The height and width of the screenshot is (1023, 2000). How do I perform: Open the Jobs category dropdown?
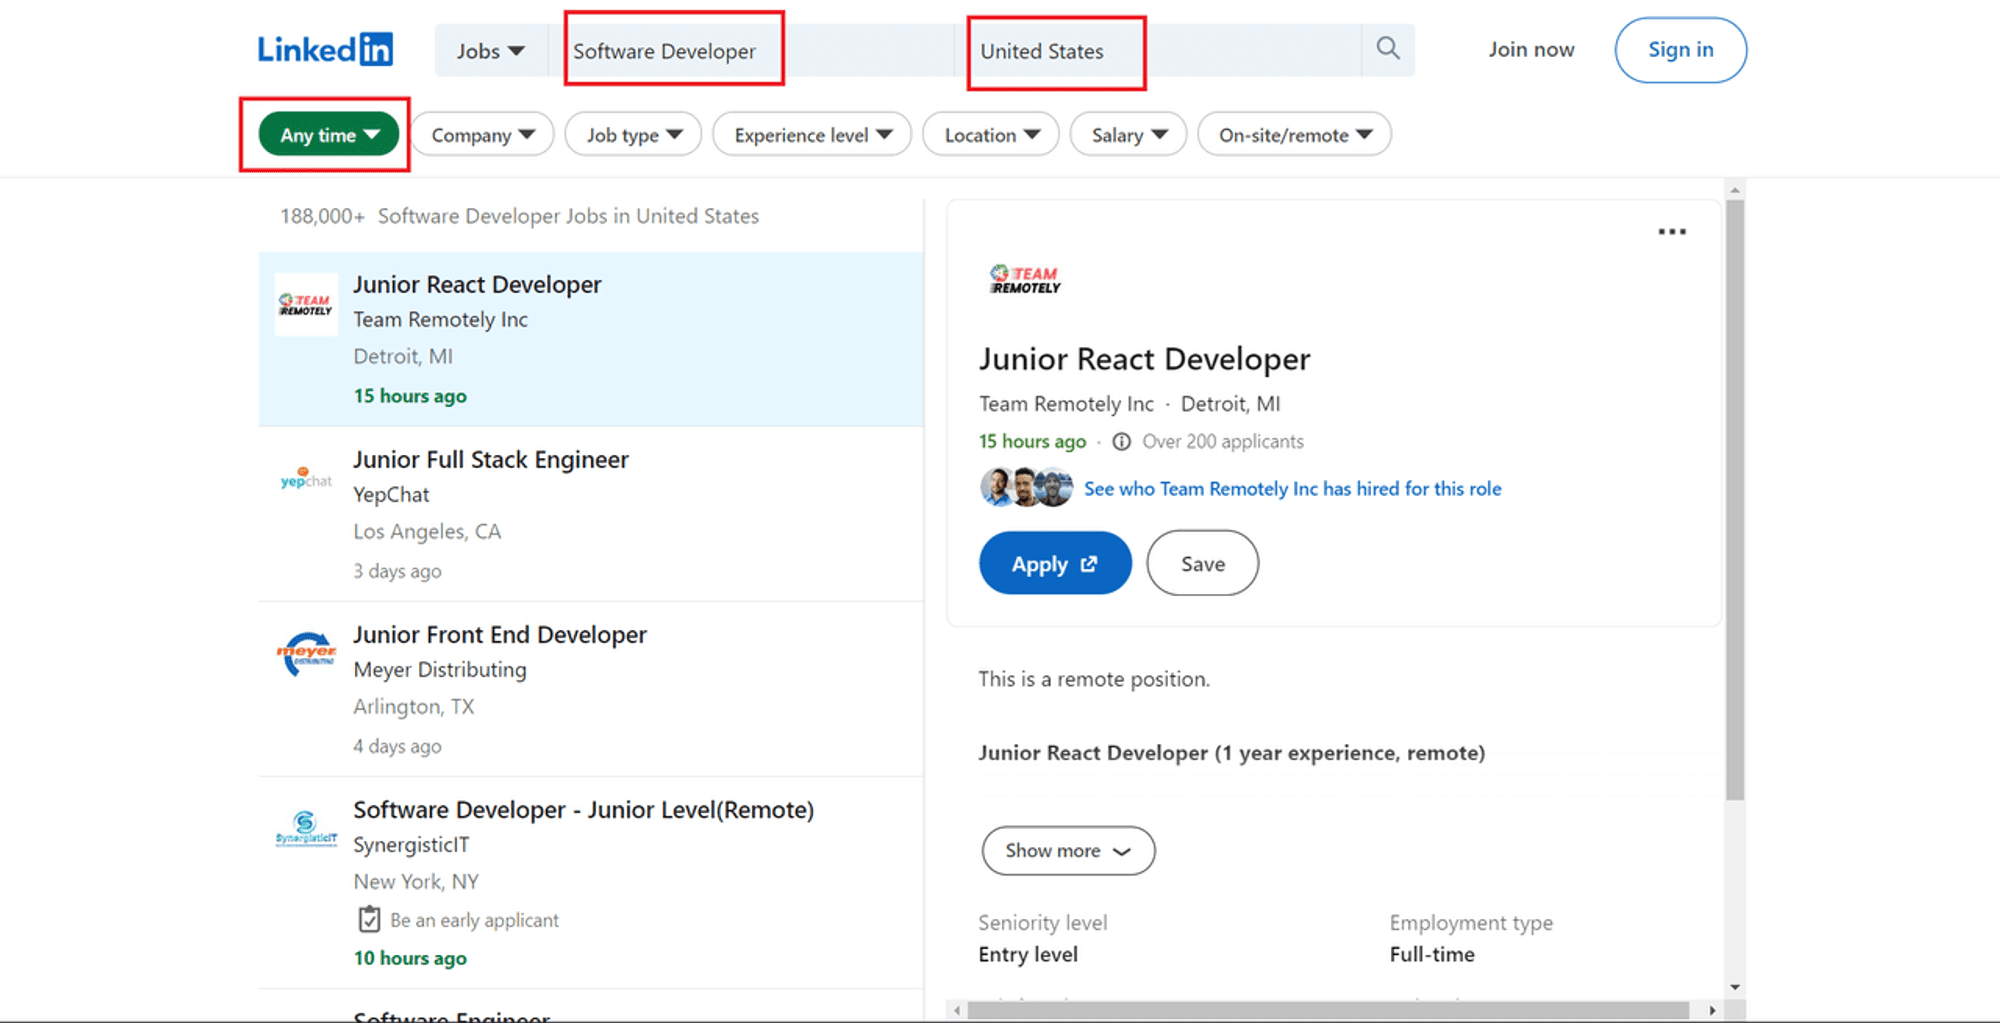tap(489, 50)
